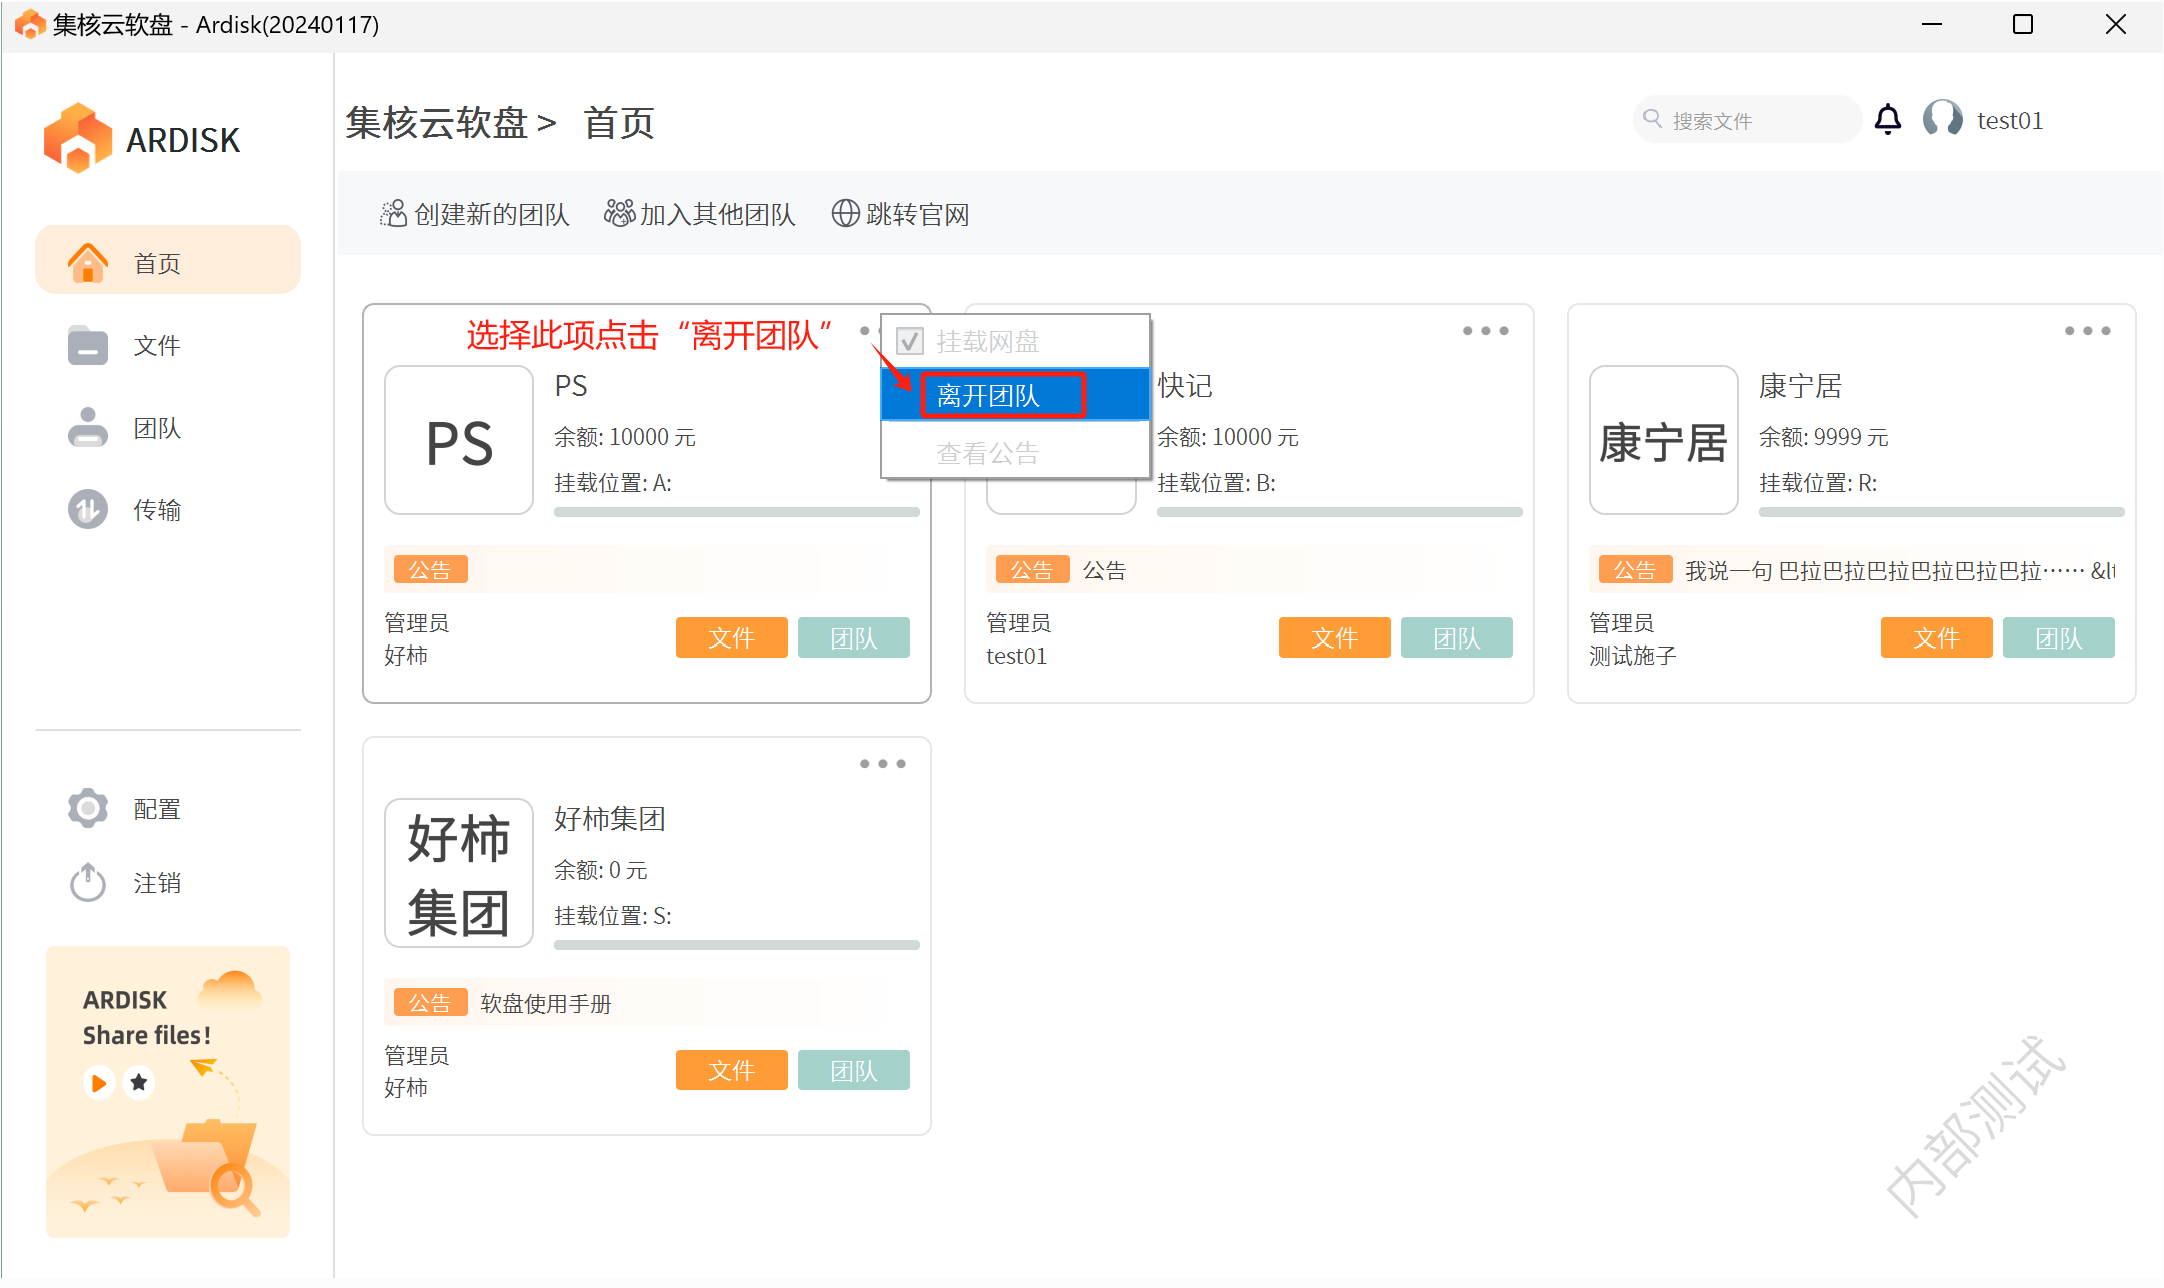Choose 查看公告 from the context menu
The image size is (2164, 1288).
[x=987, y=453]
